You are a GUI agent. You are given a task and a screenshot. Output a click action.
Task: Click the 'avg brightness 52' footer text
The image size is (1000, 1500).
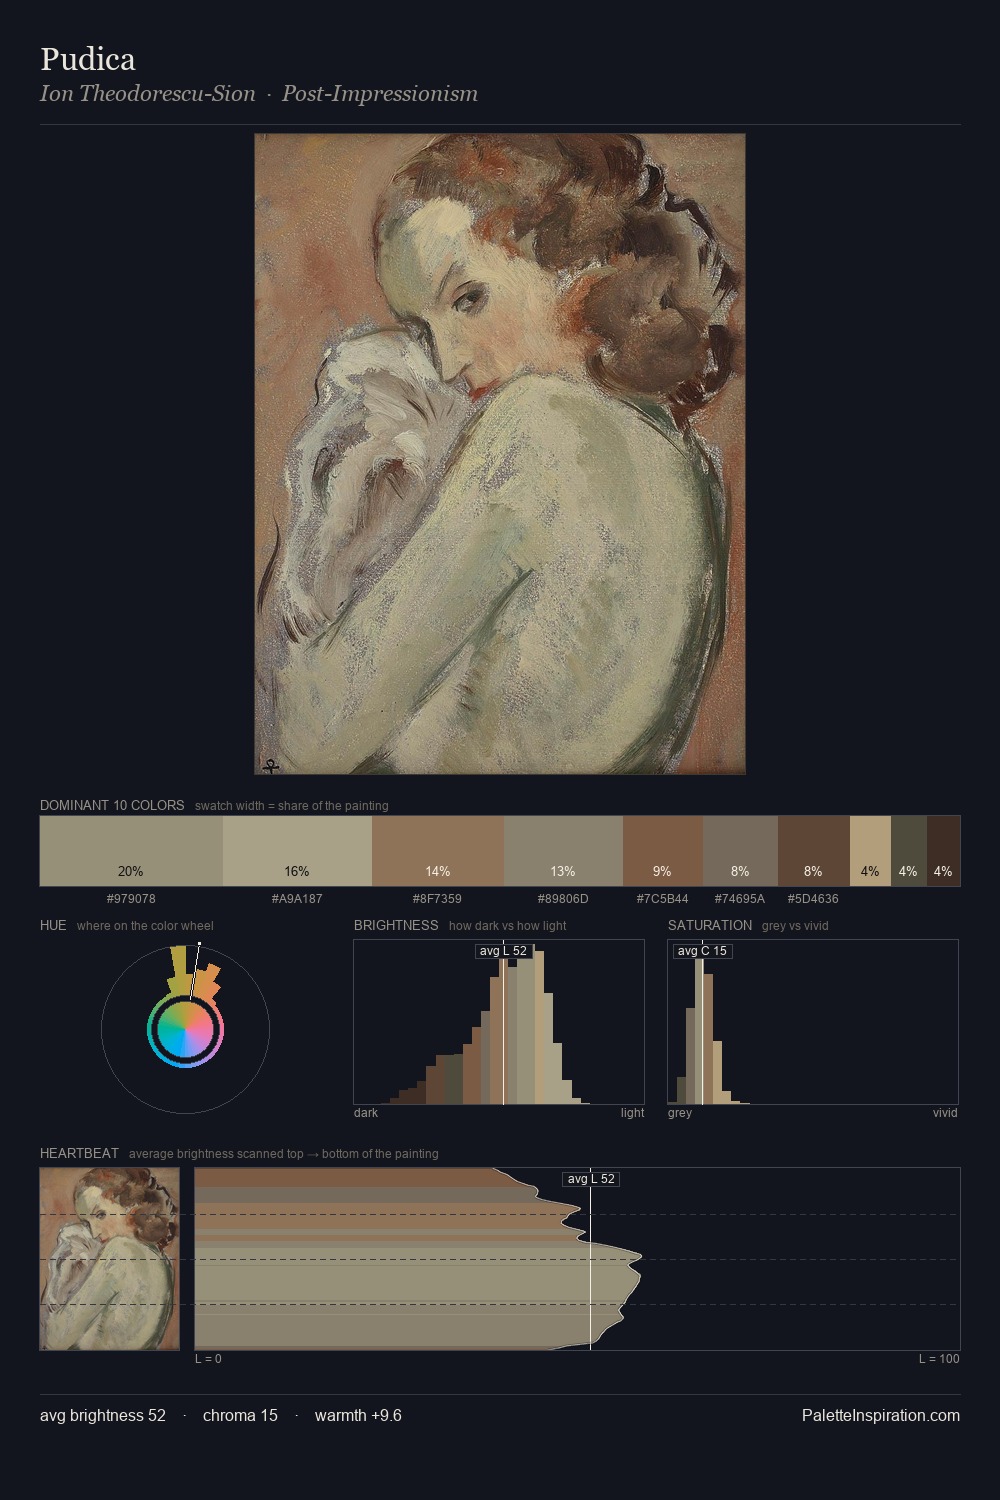click(103, 1416)
